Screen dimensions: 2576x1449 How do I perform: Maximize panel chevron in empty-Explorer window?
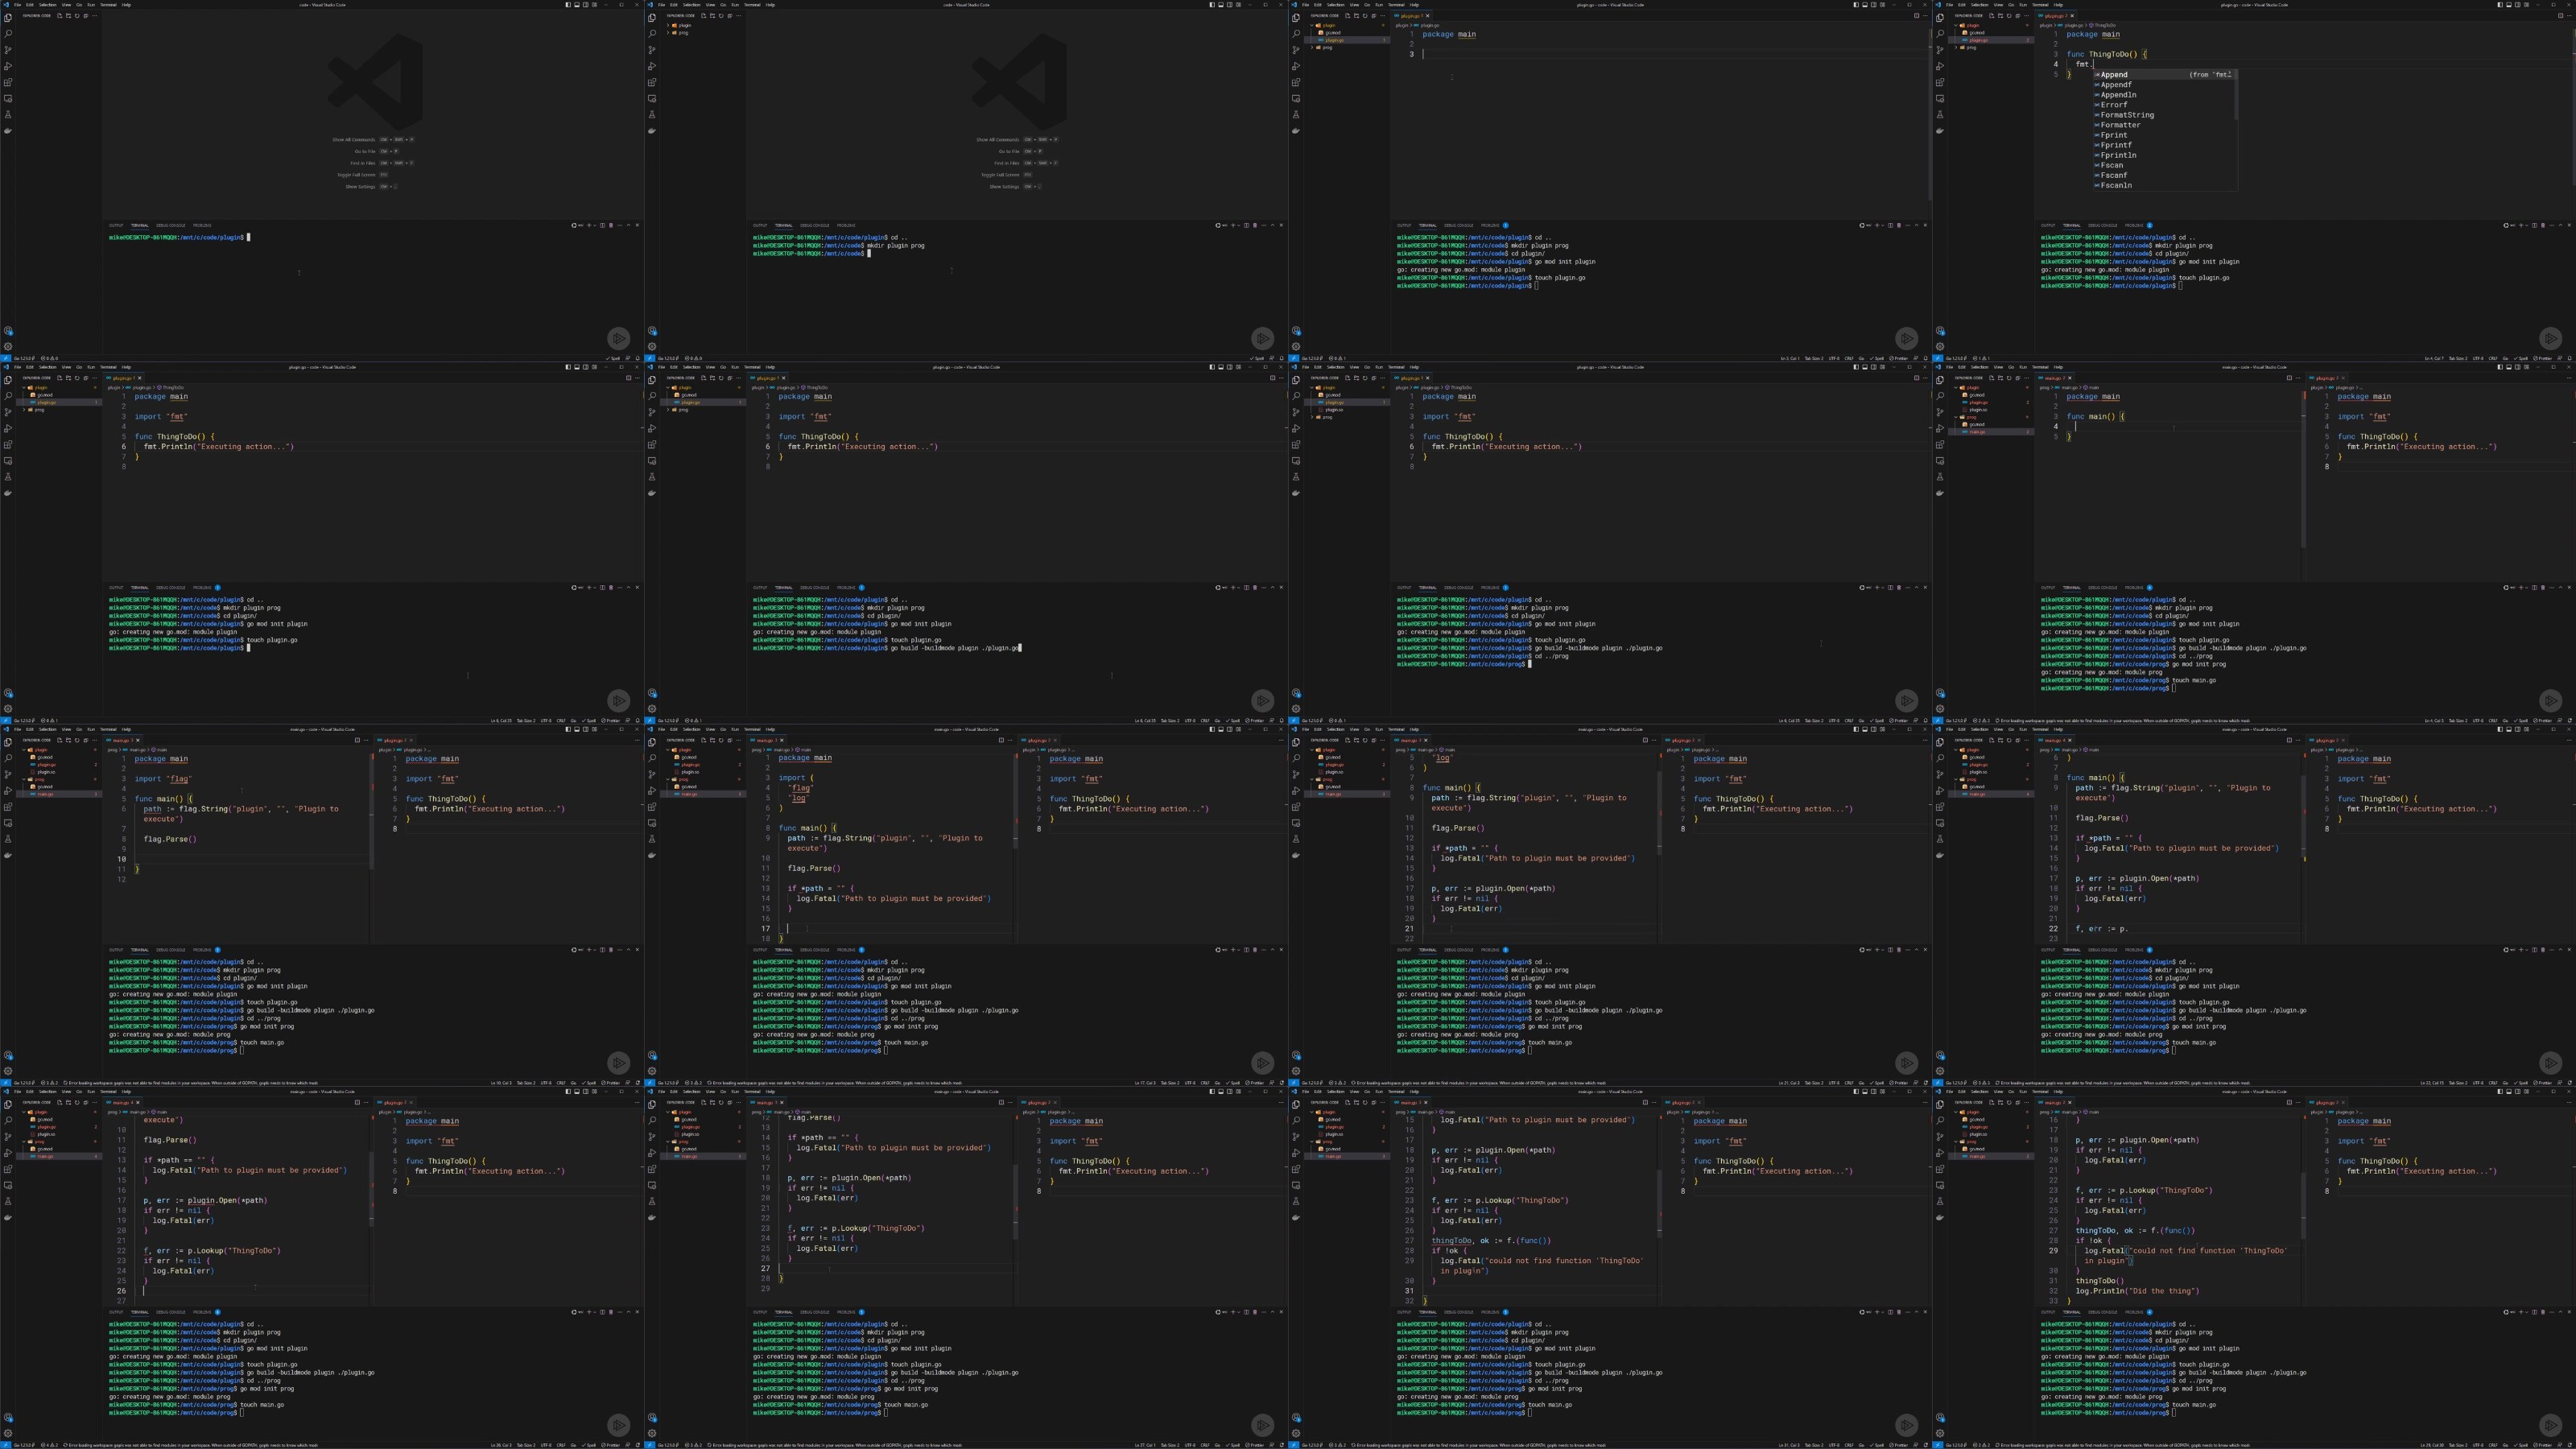(629, 225)
